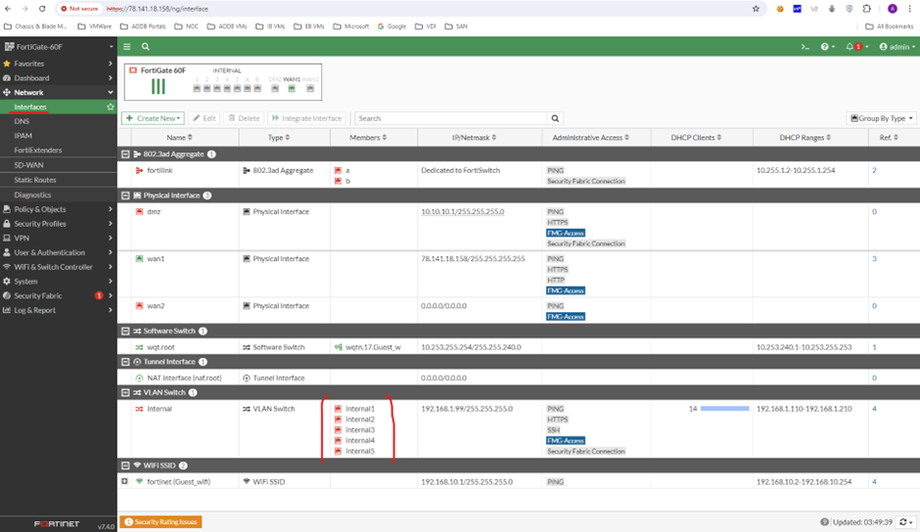Image resolution: width=920 pixels, height=532 pixels.
Task: Click Security Rating Issues button
Action: point(161,522)
